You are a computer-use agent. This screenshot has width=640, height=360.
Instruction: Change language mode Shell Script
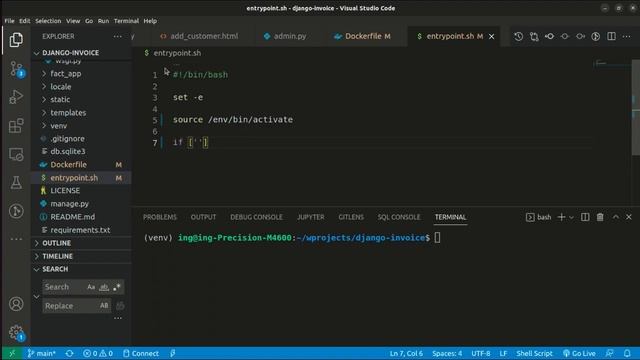click(x=534, y=353)
